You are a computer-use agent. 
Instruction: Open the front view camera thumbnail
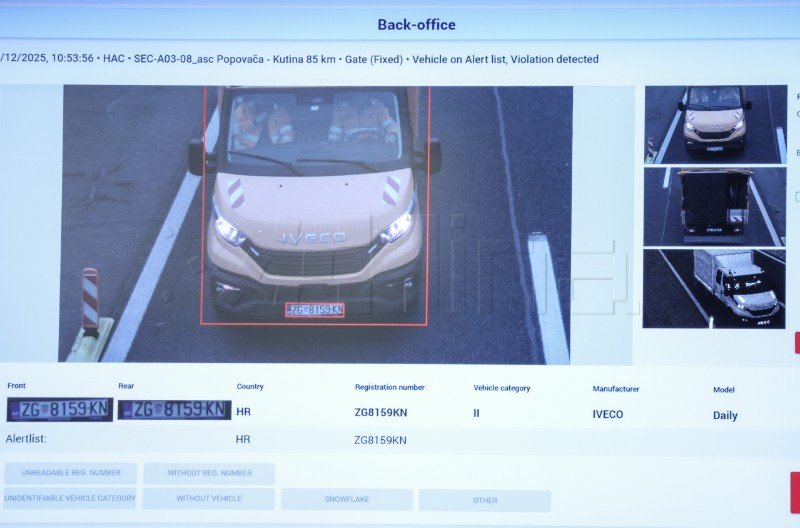(x=714, y=124)
